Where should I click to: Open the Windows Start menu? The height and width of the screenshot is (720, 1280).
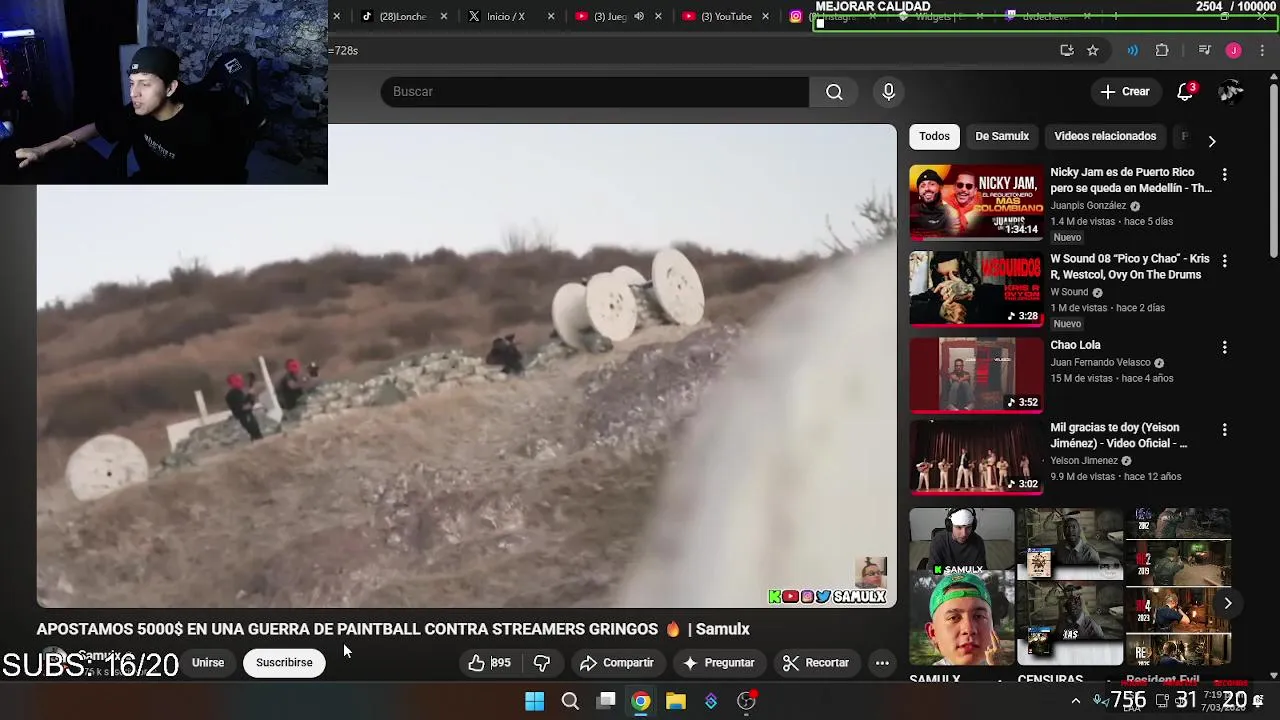(x=535, y=701)
